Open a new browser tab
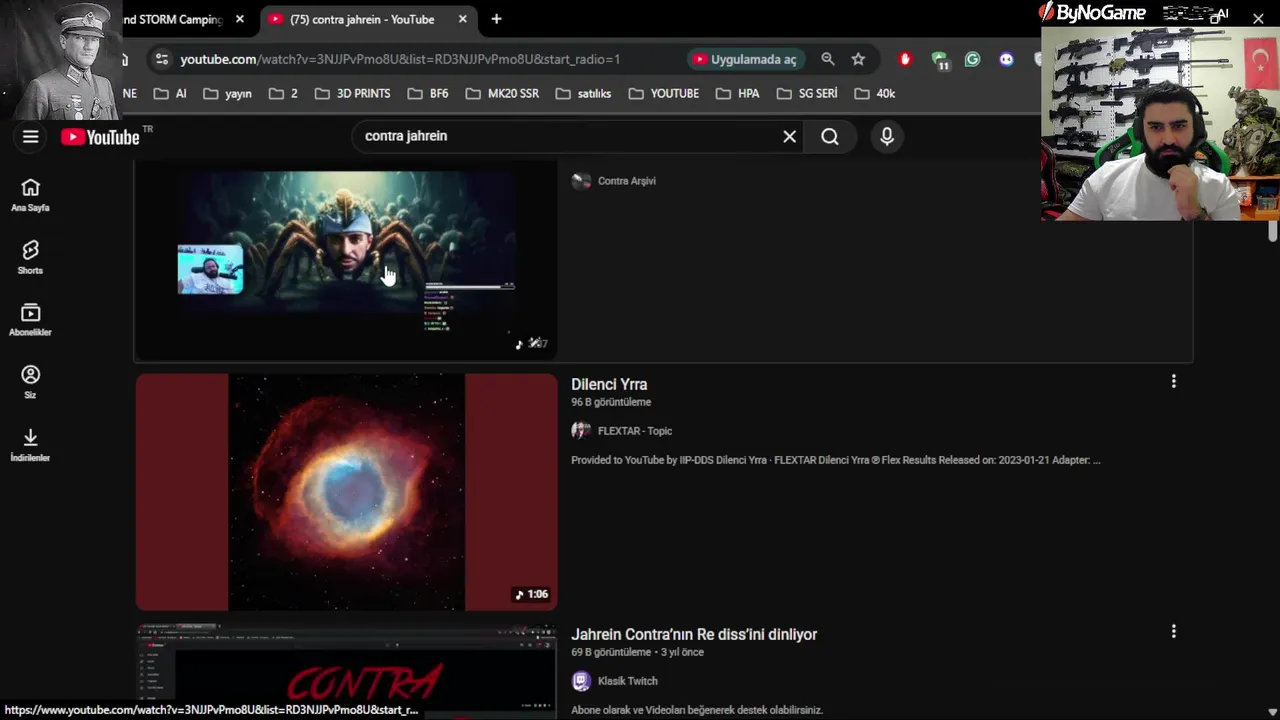The width and height of the screenshot is (1280, 720). point(496,19)
